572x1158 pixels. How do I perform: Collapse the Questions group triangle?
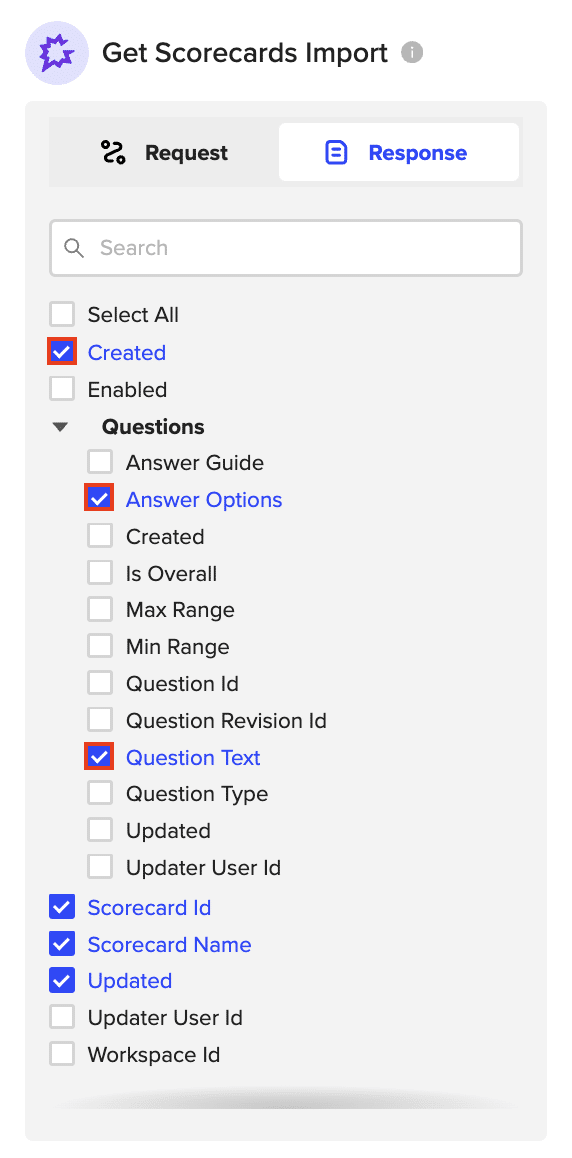click(x=61, y=427)
